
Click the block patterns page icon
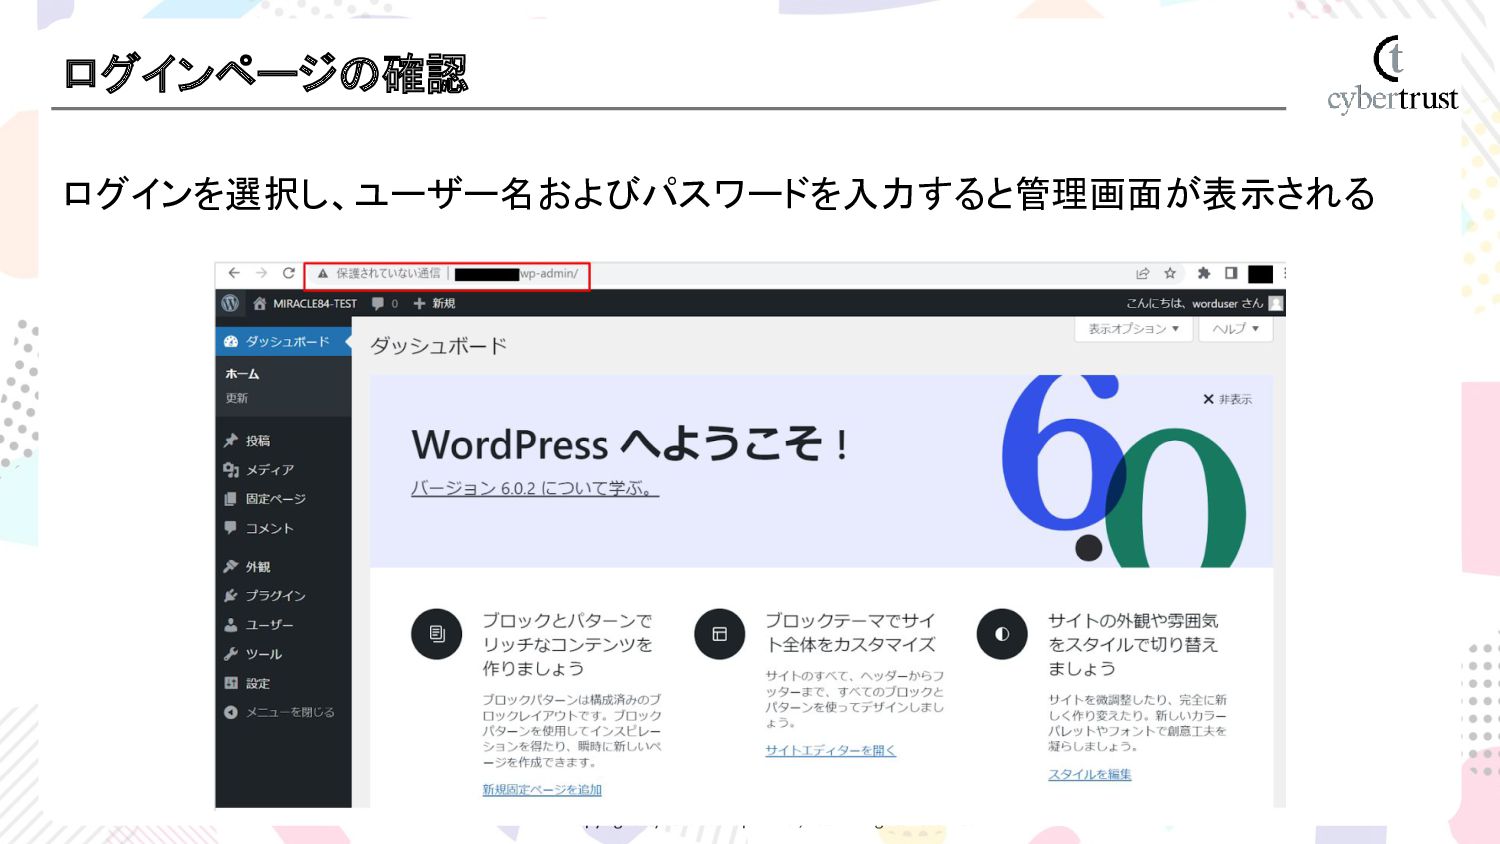click(x=436, y=634)
